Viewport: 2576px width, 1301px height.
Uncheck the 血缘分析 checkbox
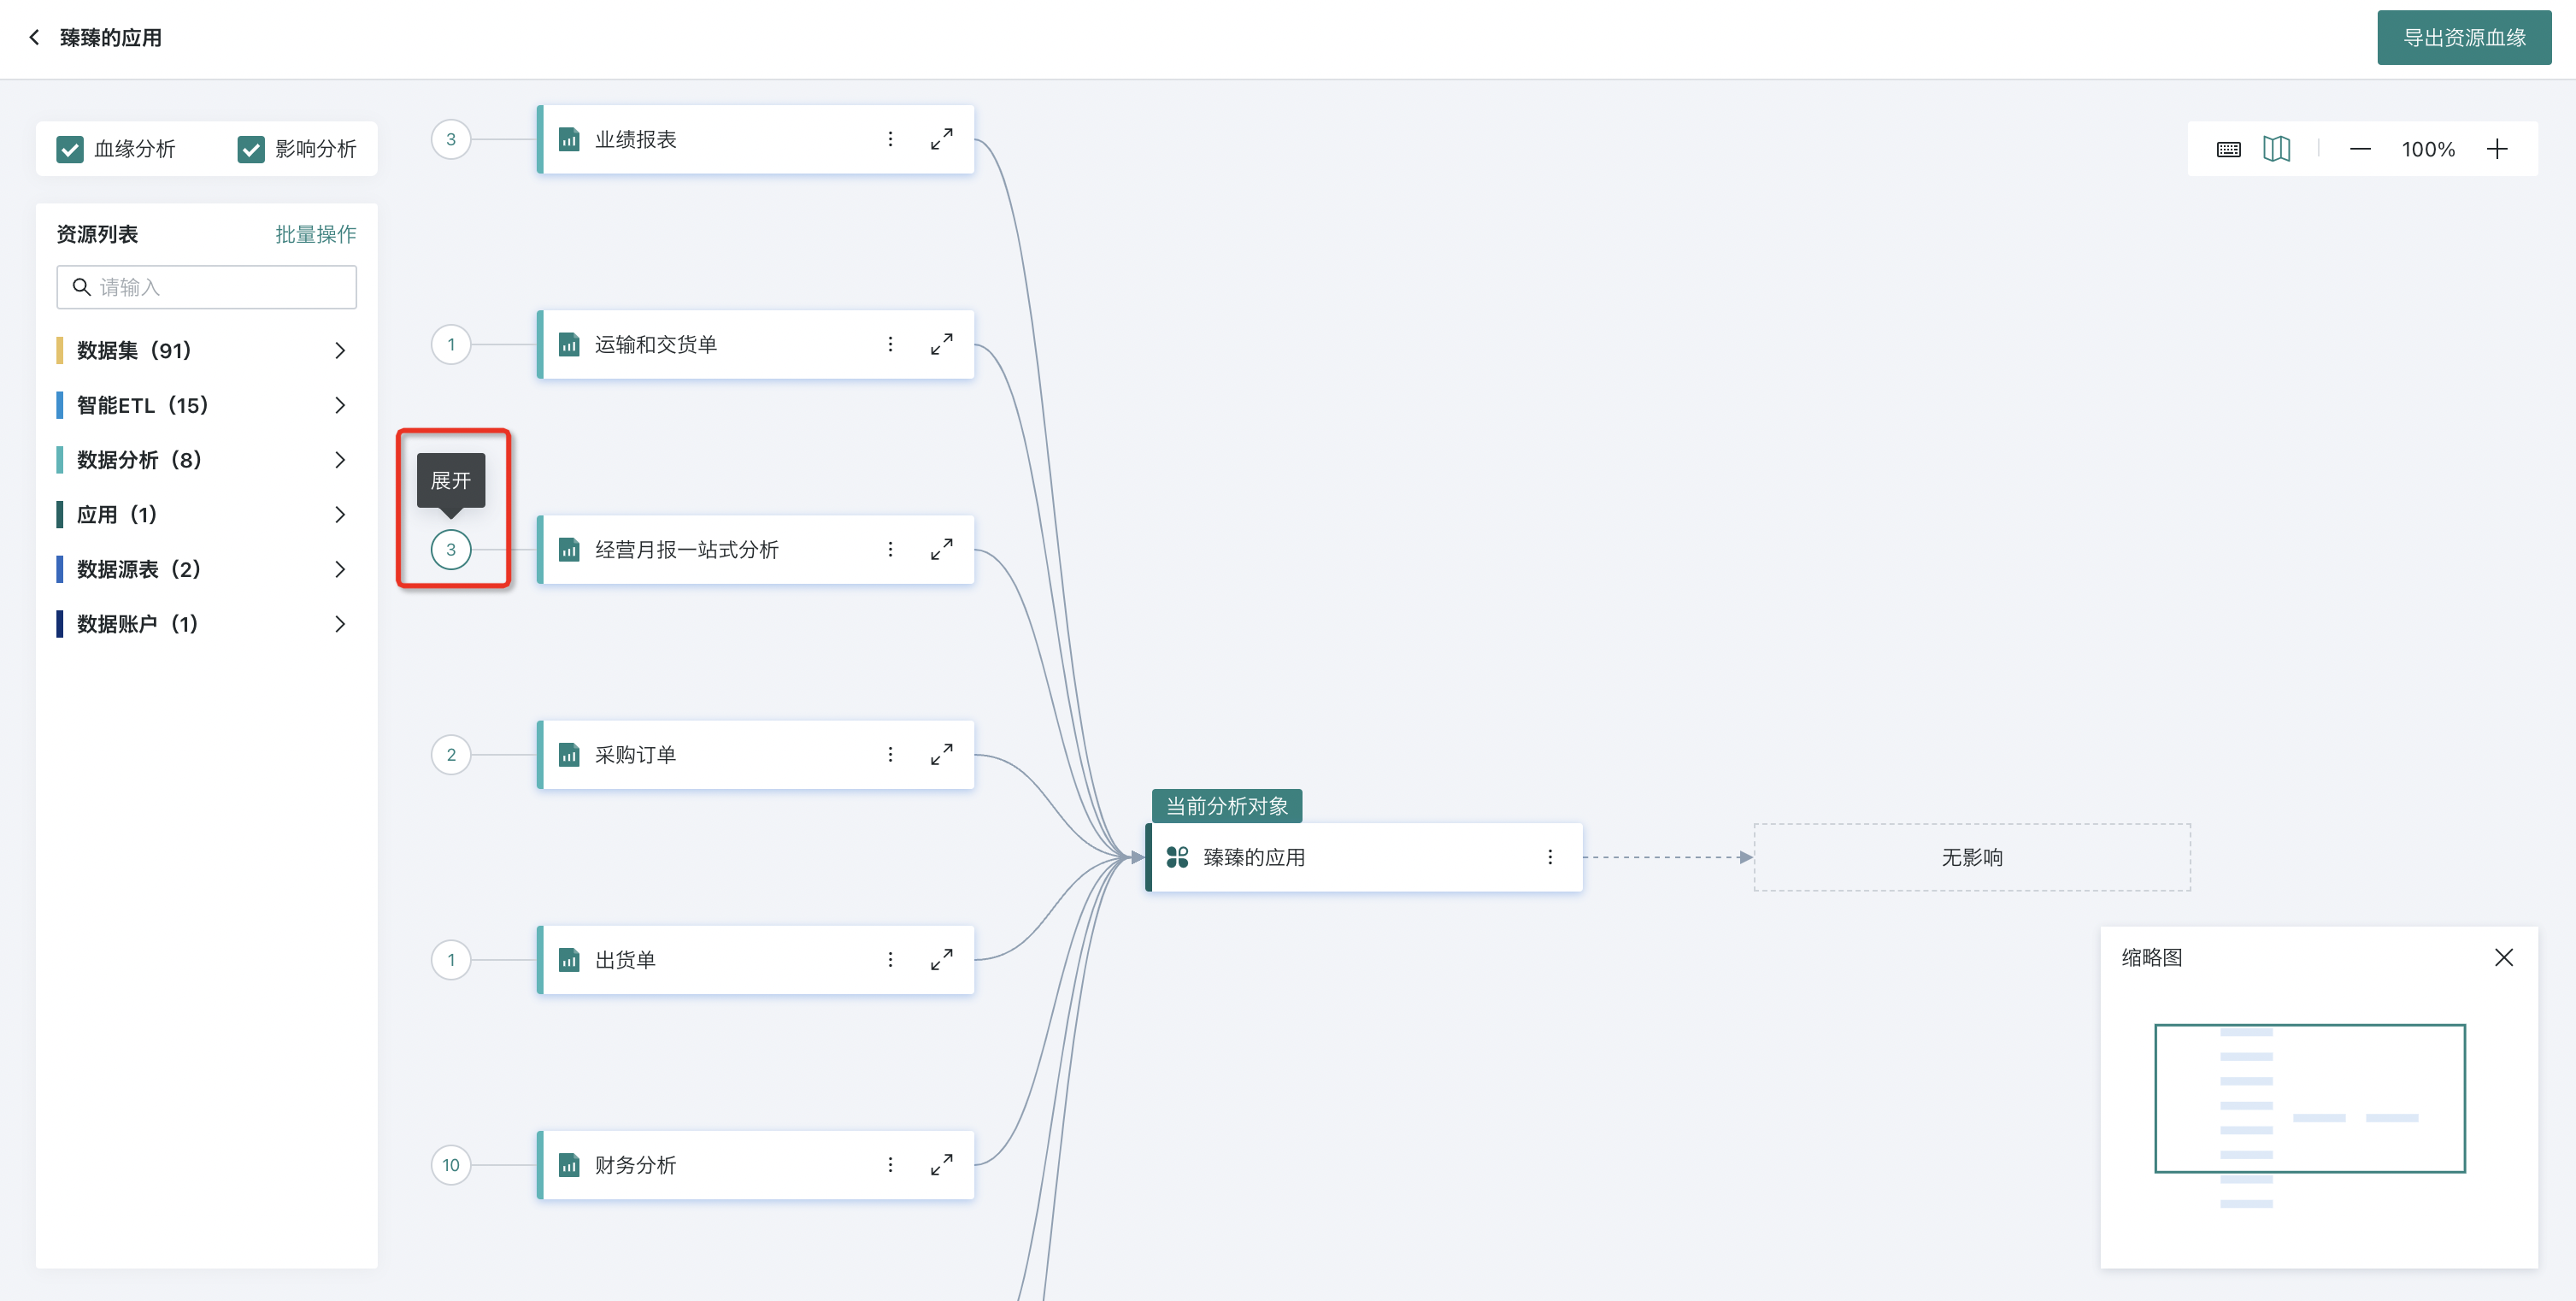[x=70, y=149]
